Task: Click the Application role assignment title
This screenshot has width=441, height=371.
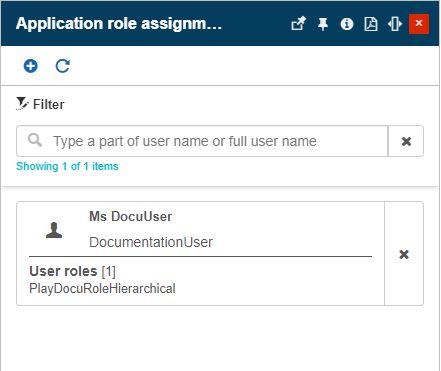Action: click(119, 24)
